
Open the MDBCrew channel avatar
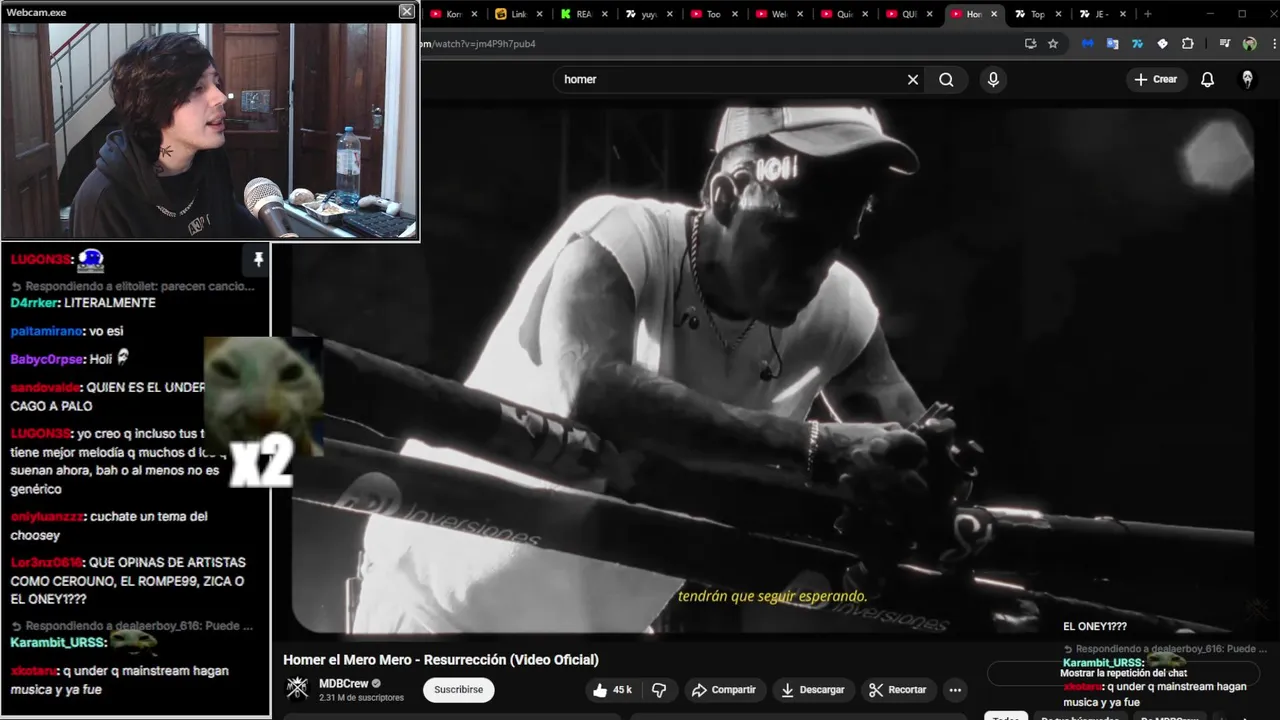coord(297,688)
